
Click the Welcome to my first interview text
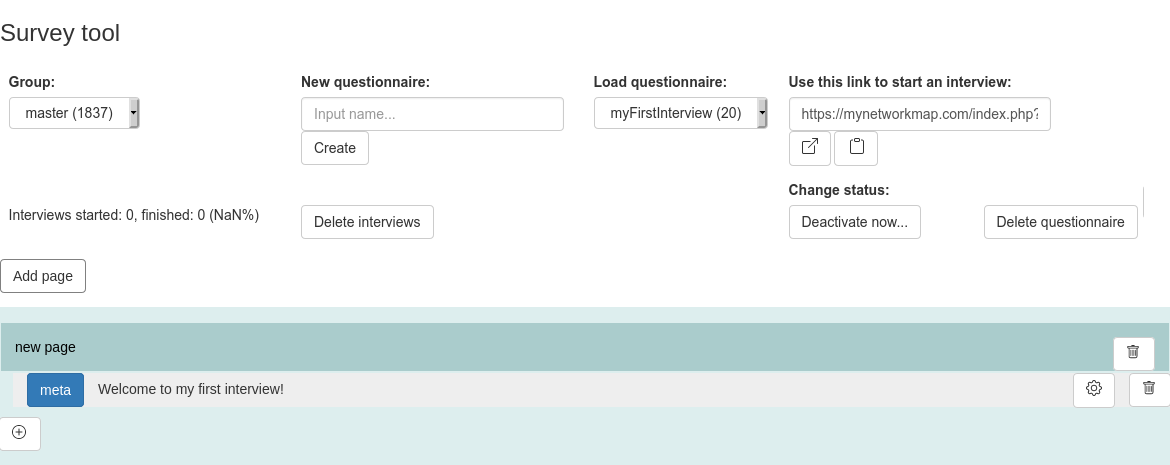[x=191, y=389]
